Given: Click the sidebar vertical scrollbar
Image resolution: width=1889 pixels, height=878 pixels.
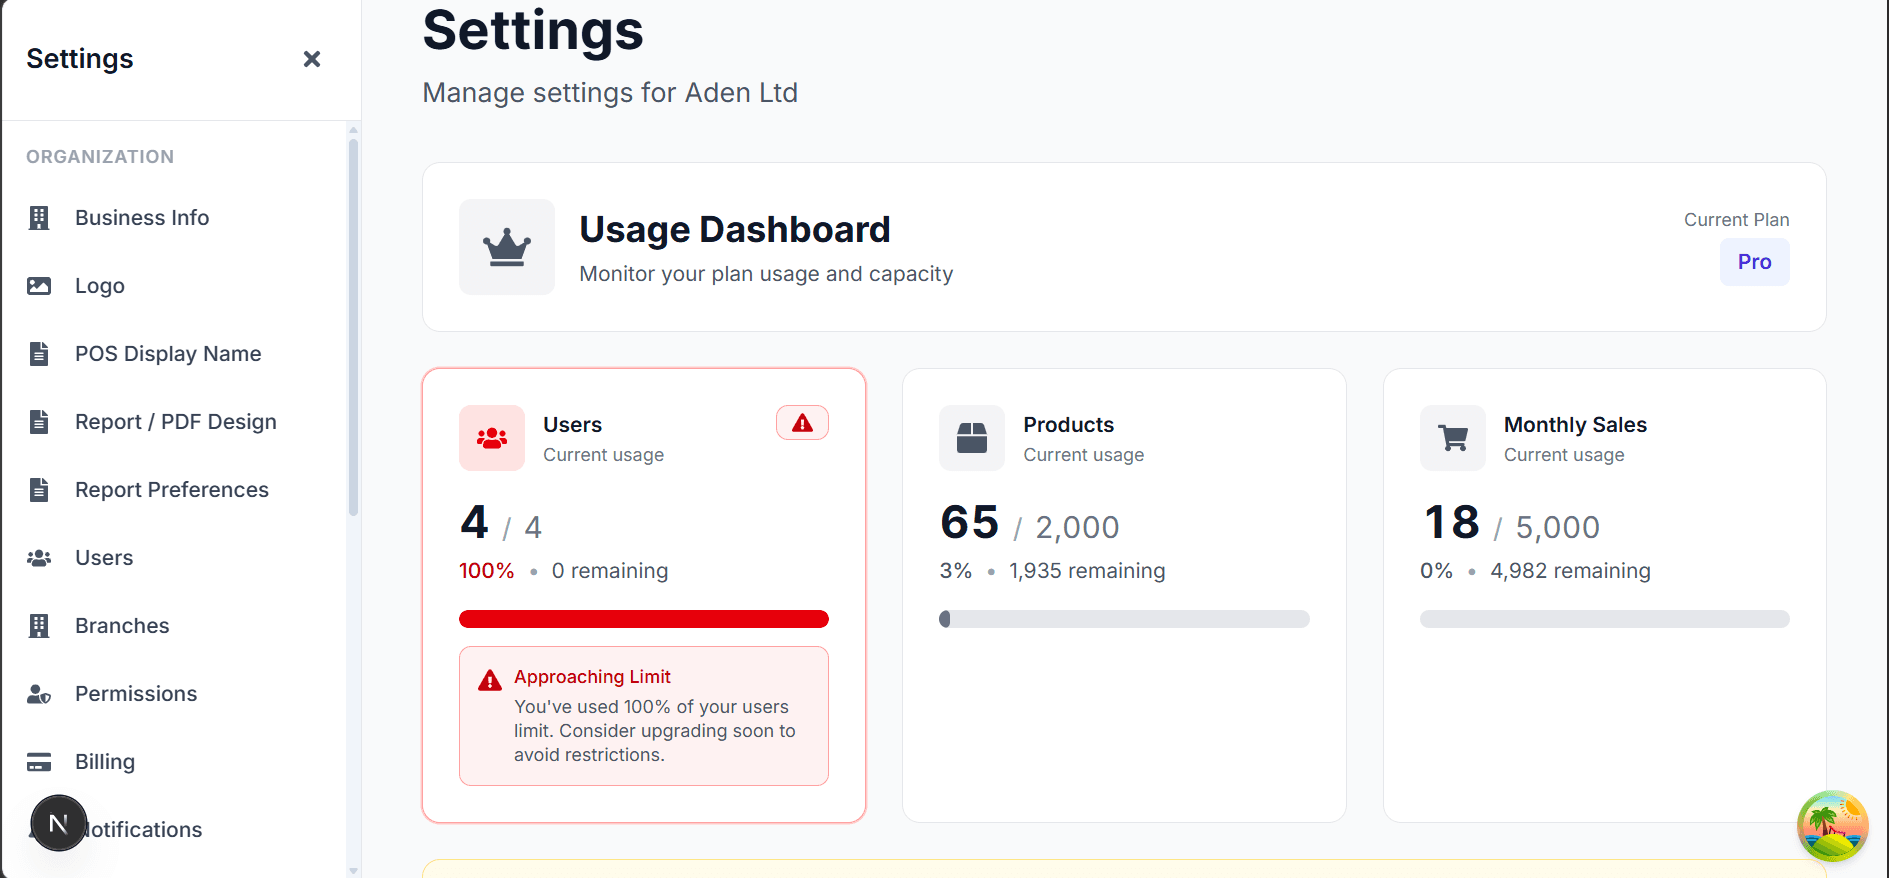Looking at the screenshot, I should point(353,327).
